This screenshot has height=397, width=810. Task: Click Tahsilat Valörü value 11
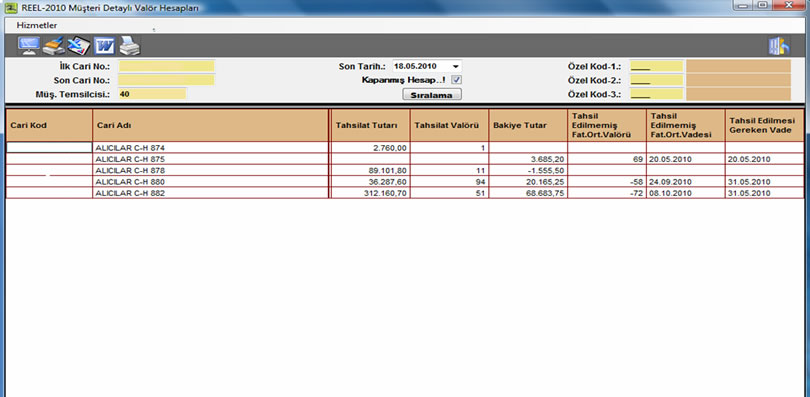tap(481, 171)
